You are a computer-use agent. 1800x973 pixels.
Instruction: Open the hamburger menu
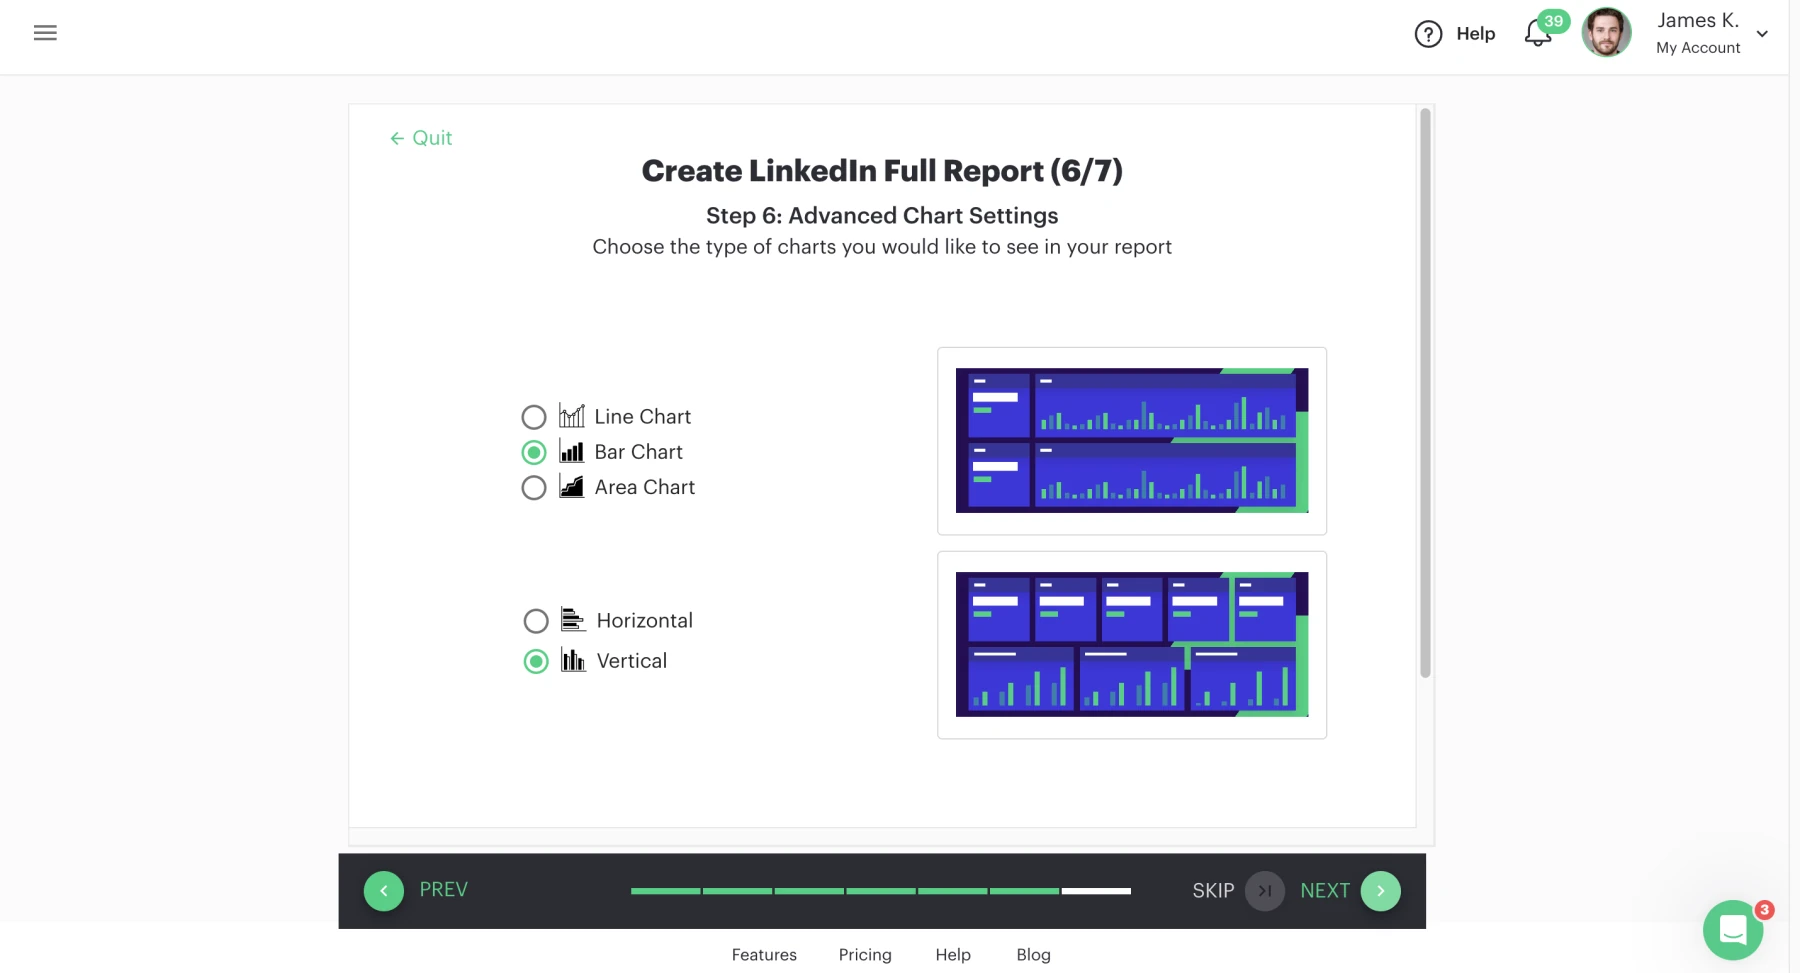click(45, 33)
